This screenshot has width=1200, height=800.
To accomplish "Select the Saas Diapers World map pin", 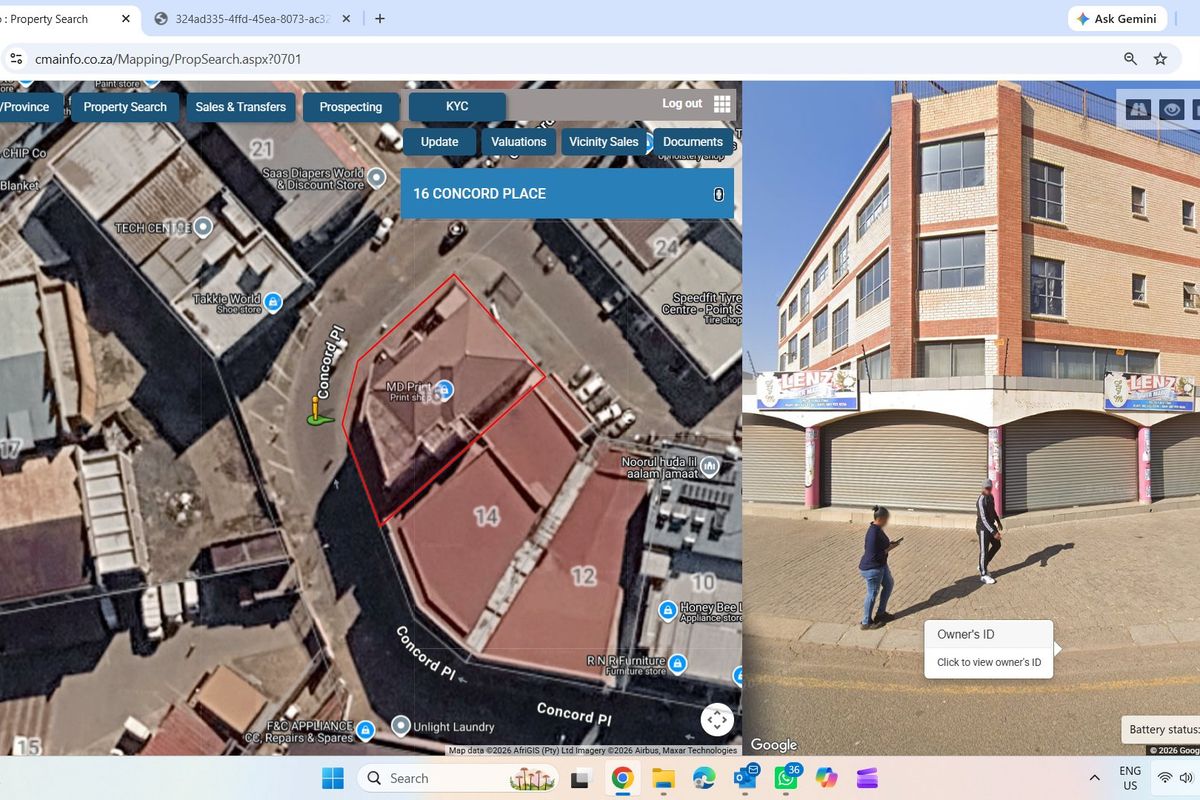I will (x=376, y=178).
